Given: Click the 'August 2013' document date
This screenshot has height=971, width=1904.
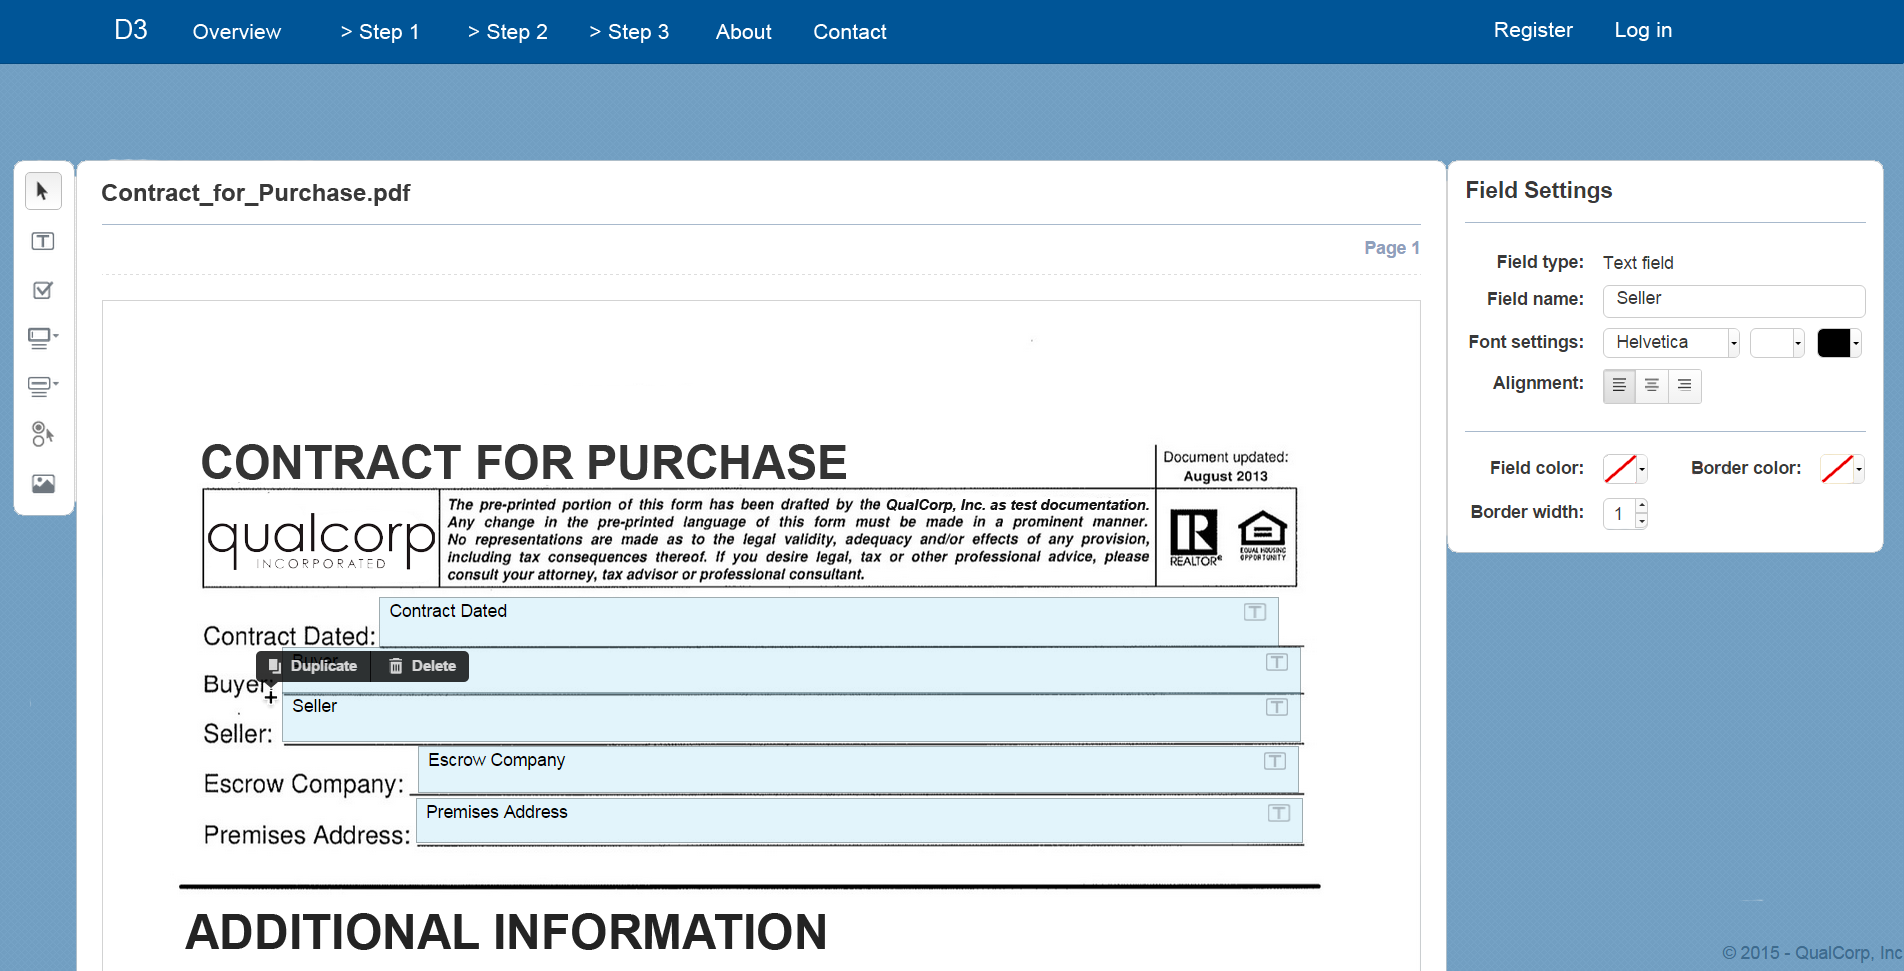Looking at the screenshot, I should (x=1226, y=477).
